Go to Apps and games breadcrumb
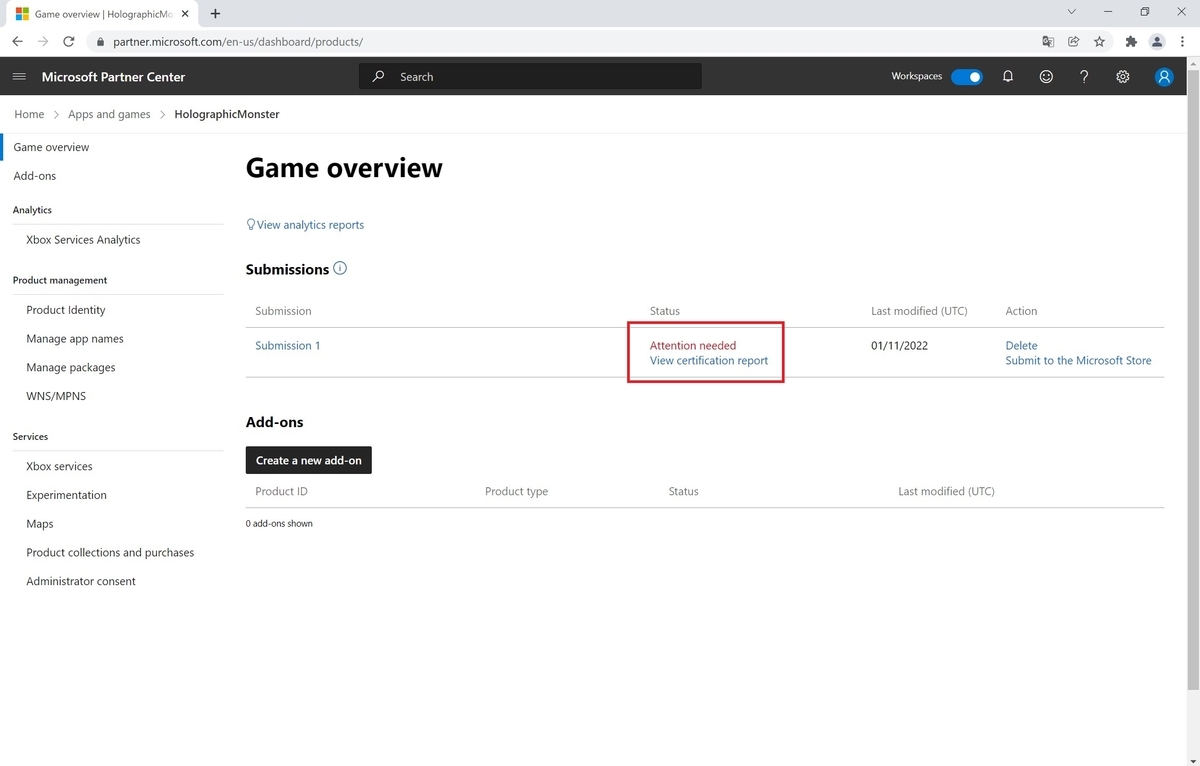The width and height of the screenshot is (1200, 766). pos(109,114)
